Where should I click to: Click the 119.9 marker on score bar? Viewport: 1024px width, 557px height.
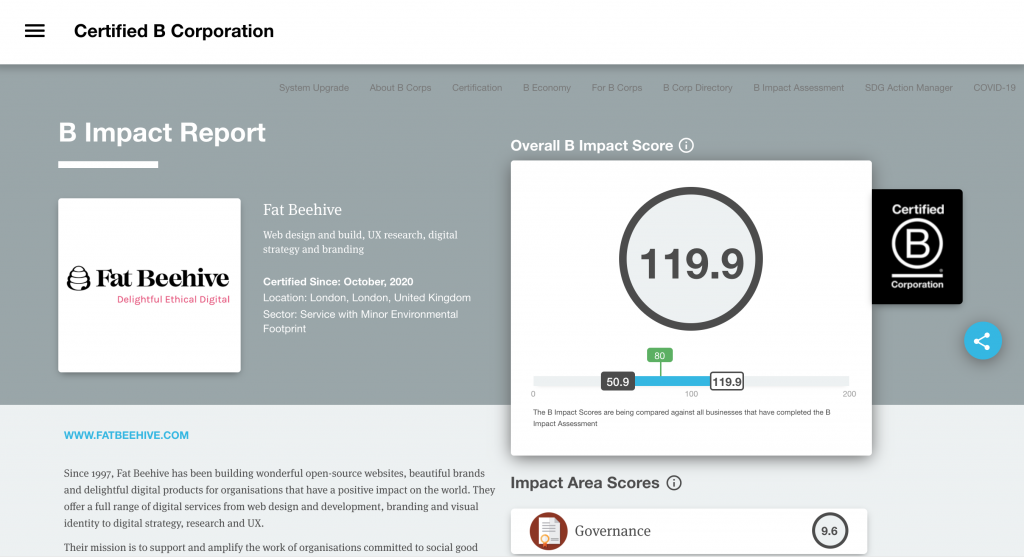click(726, 381)
